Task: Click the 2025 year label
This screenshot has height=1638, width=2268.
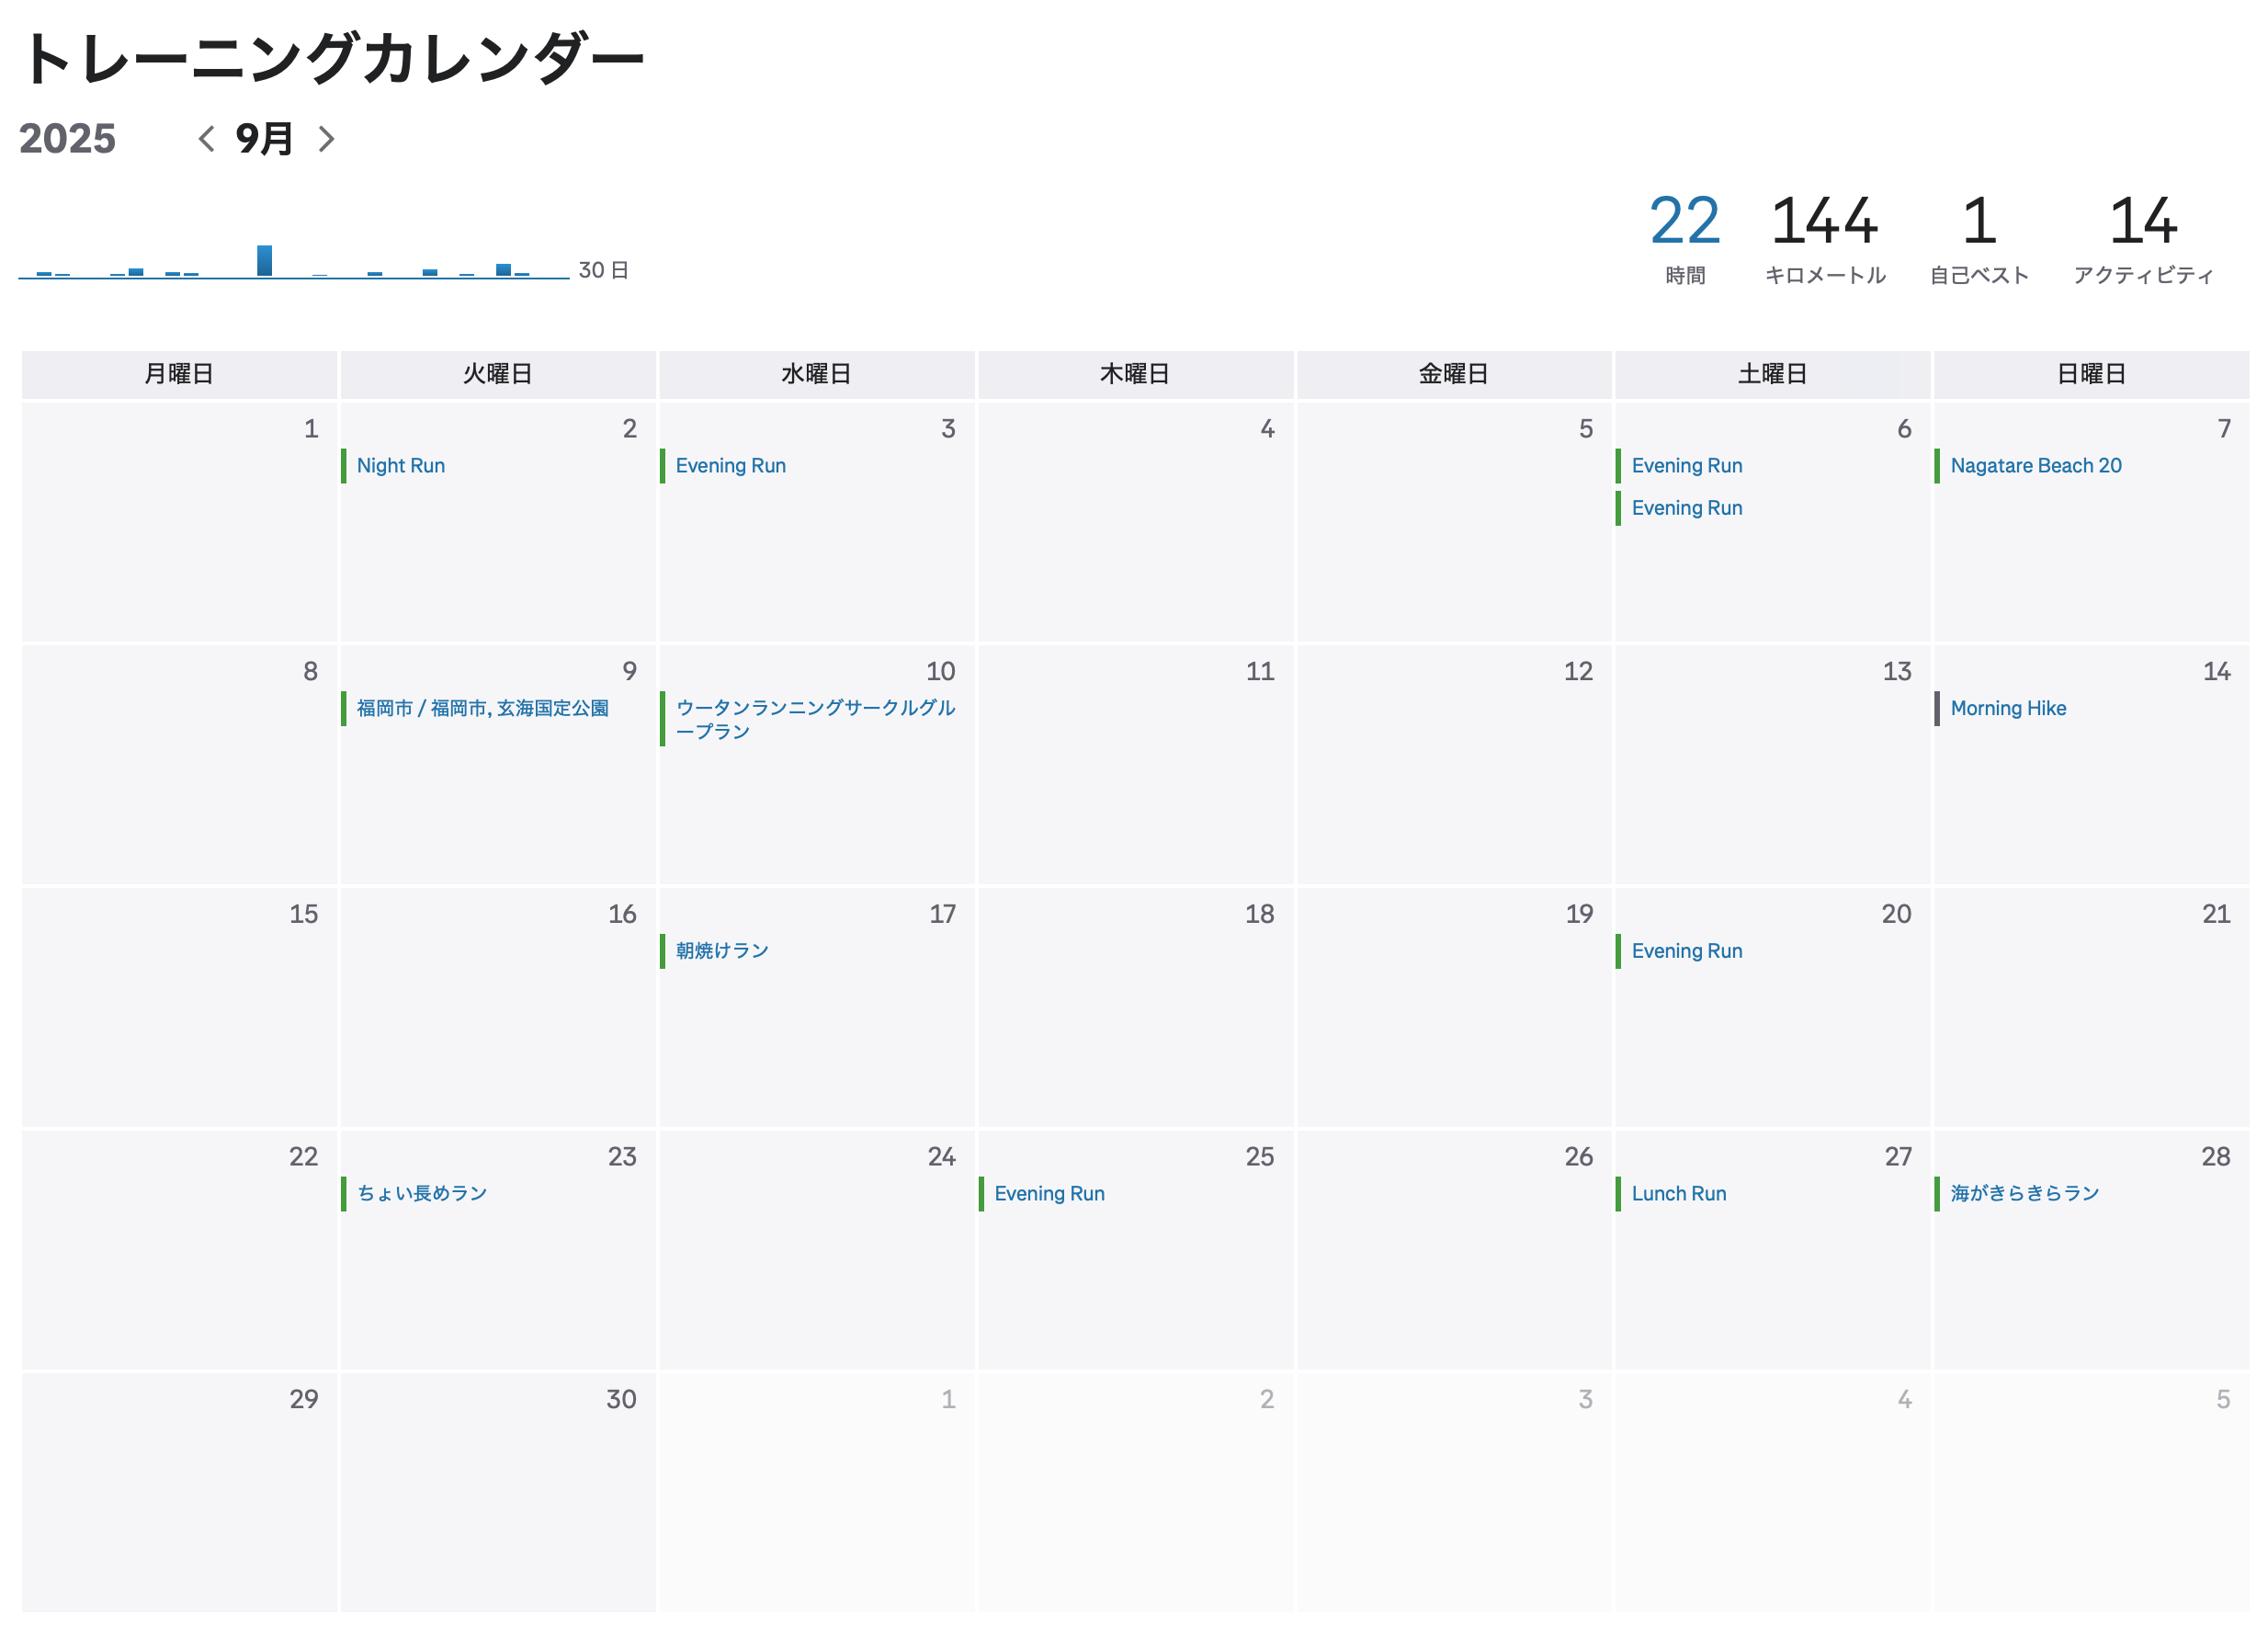Action: [x=68, y=139]
